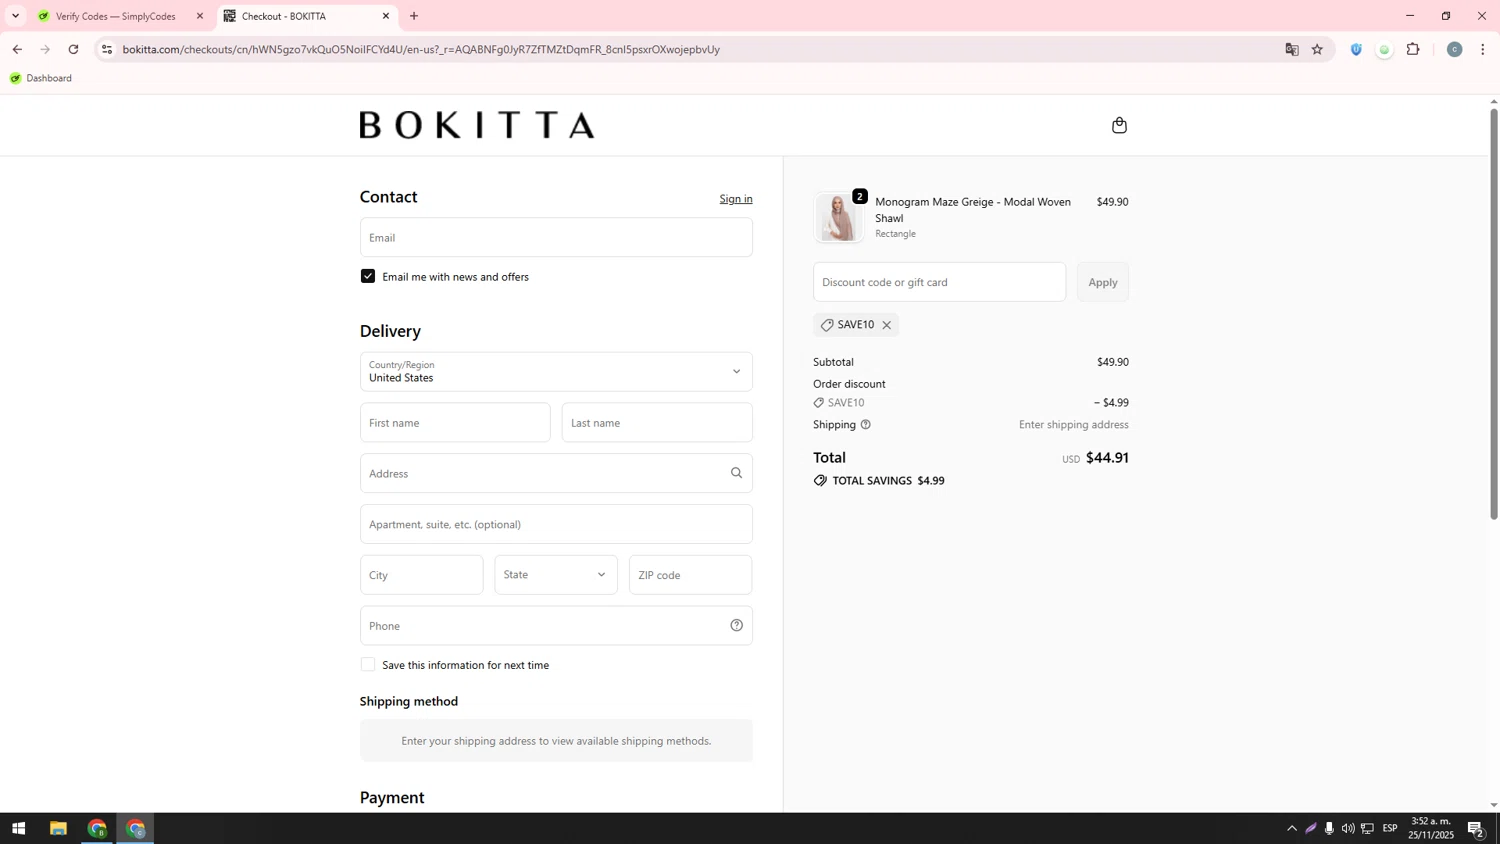
Task: Focus the Email input field
Action: [x=556, y=237]
